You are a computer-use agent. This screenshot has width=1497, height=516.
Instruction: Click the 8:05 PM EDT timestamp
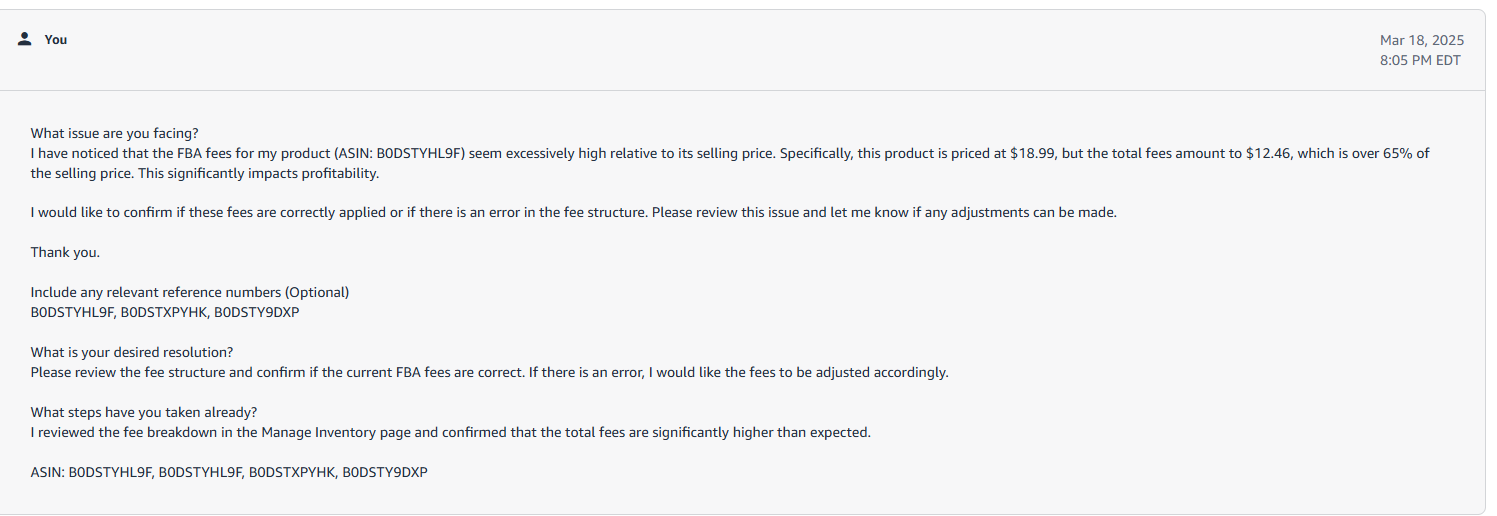click(1420, 60)
